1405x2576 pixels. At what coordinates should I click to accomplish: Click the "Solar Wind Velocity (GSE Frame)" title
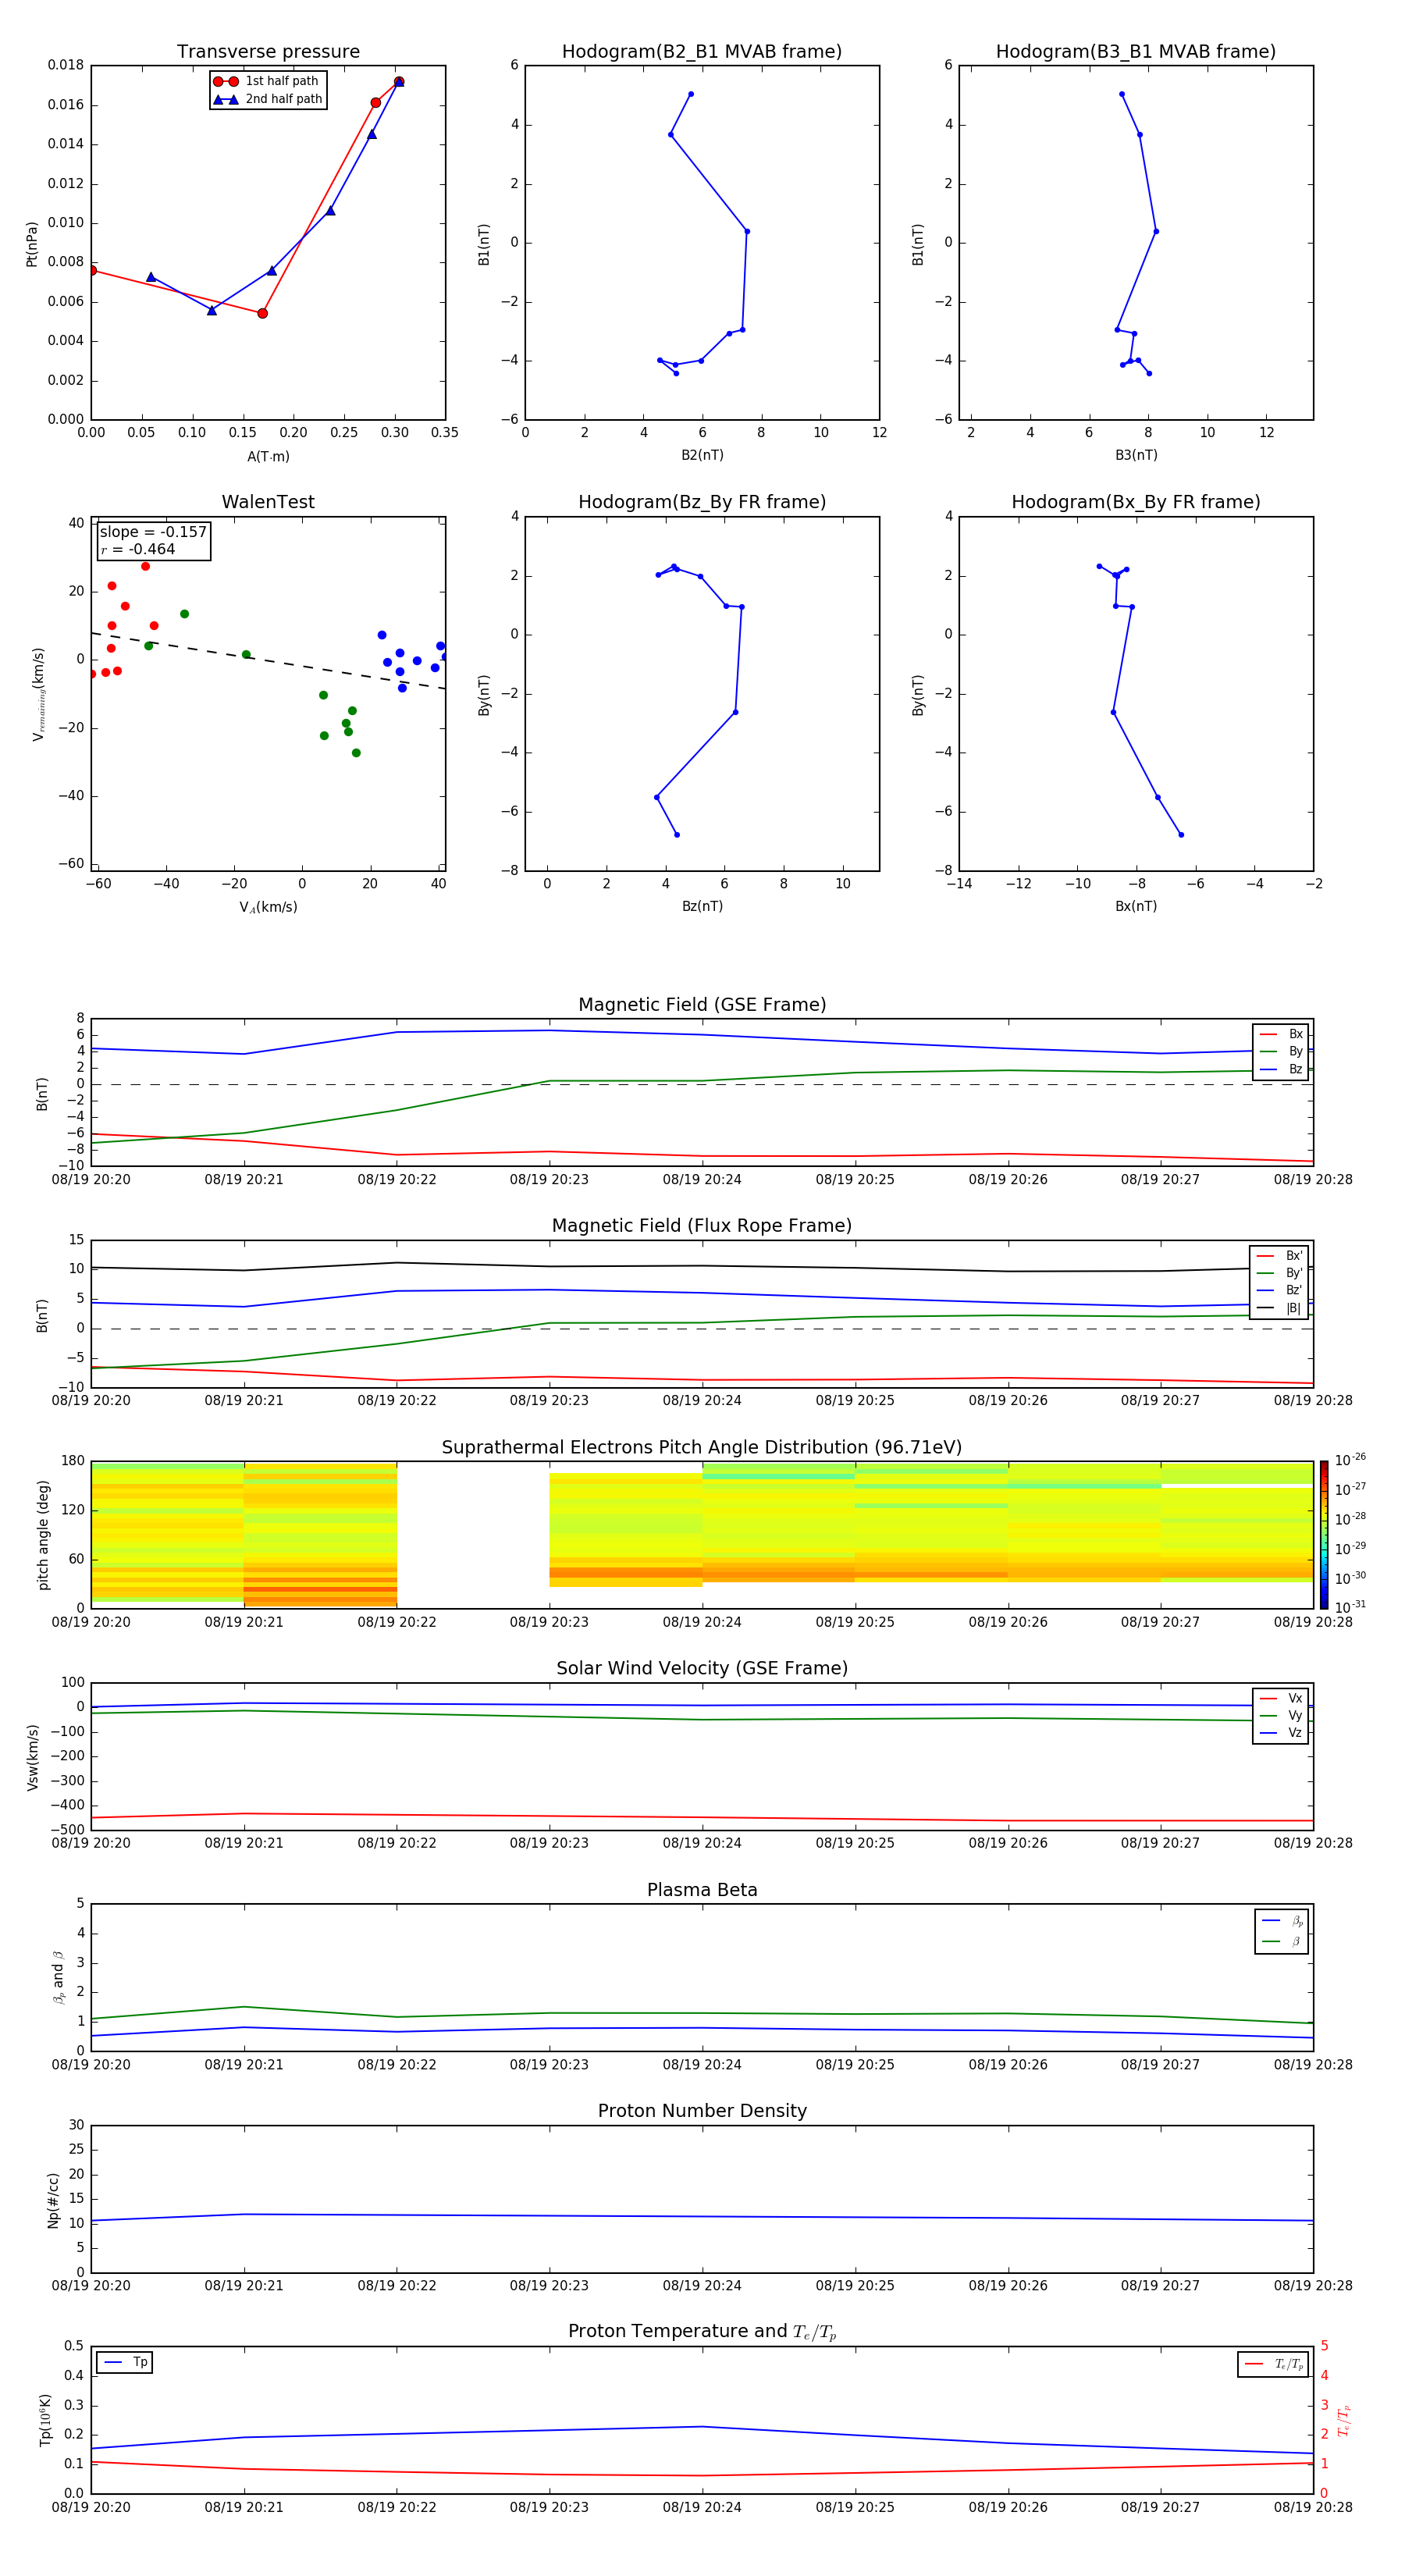click(702, 1668)
